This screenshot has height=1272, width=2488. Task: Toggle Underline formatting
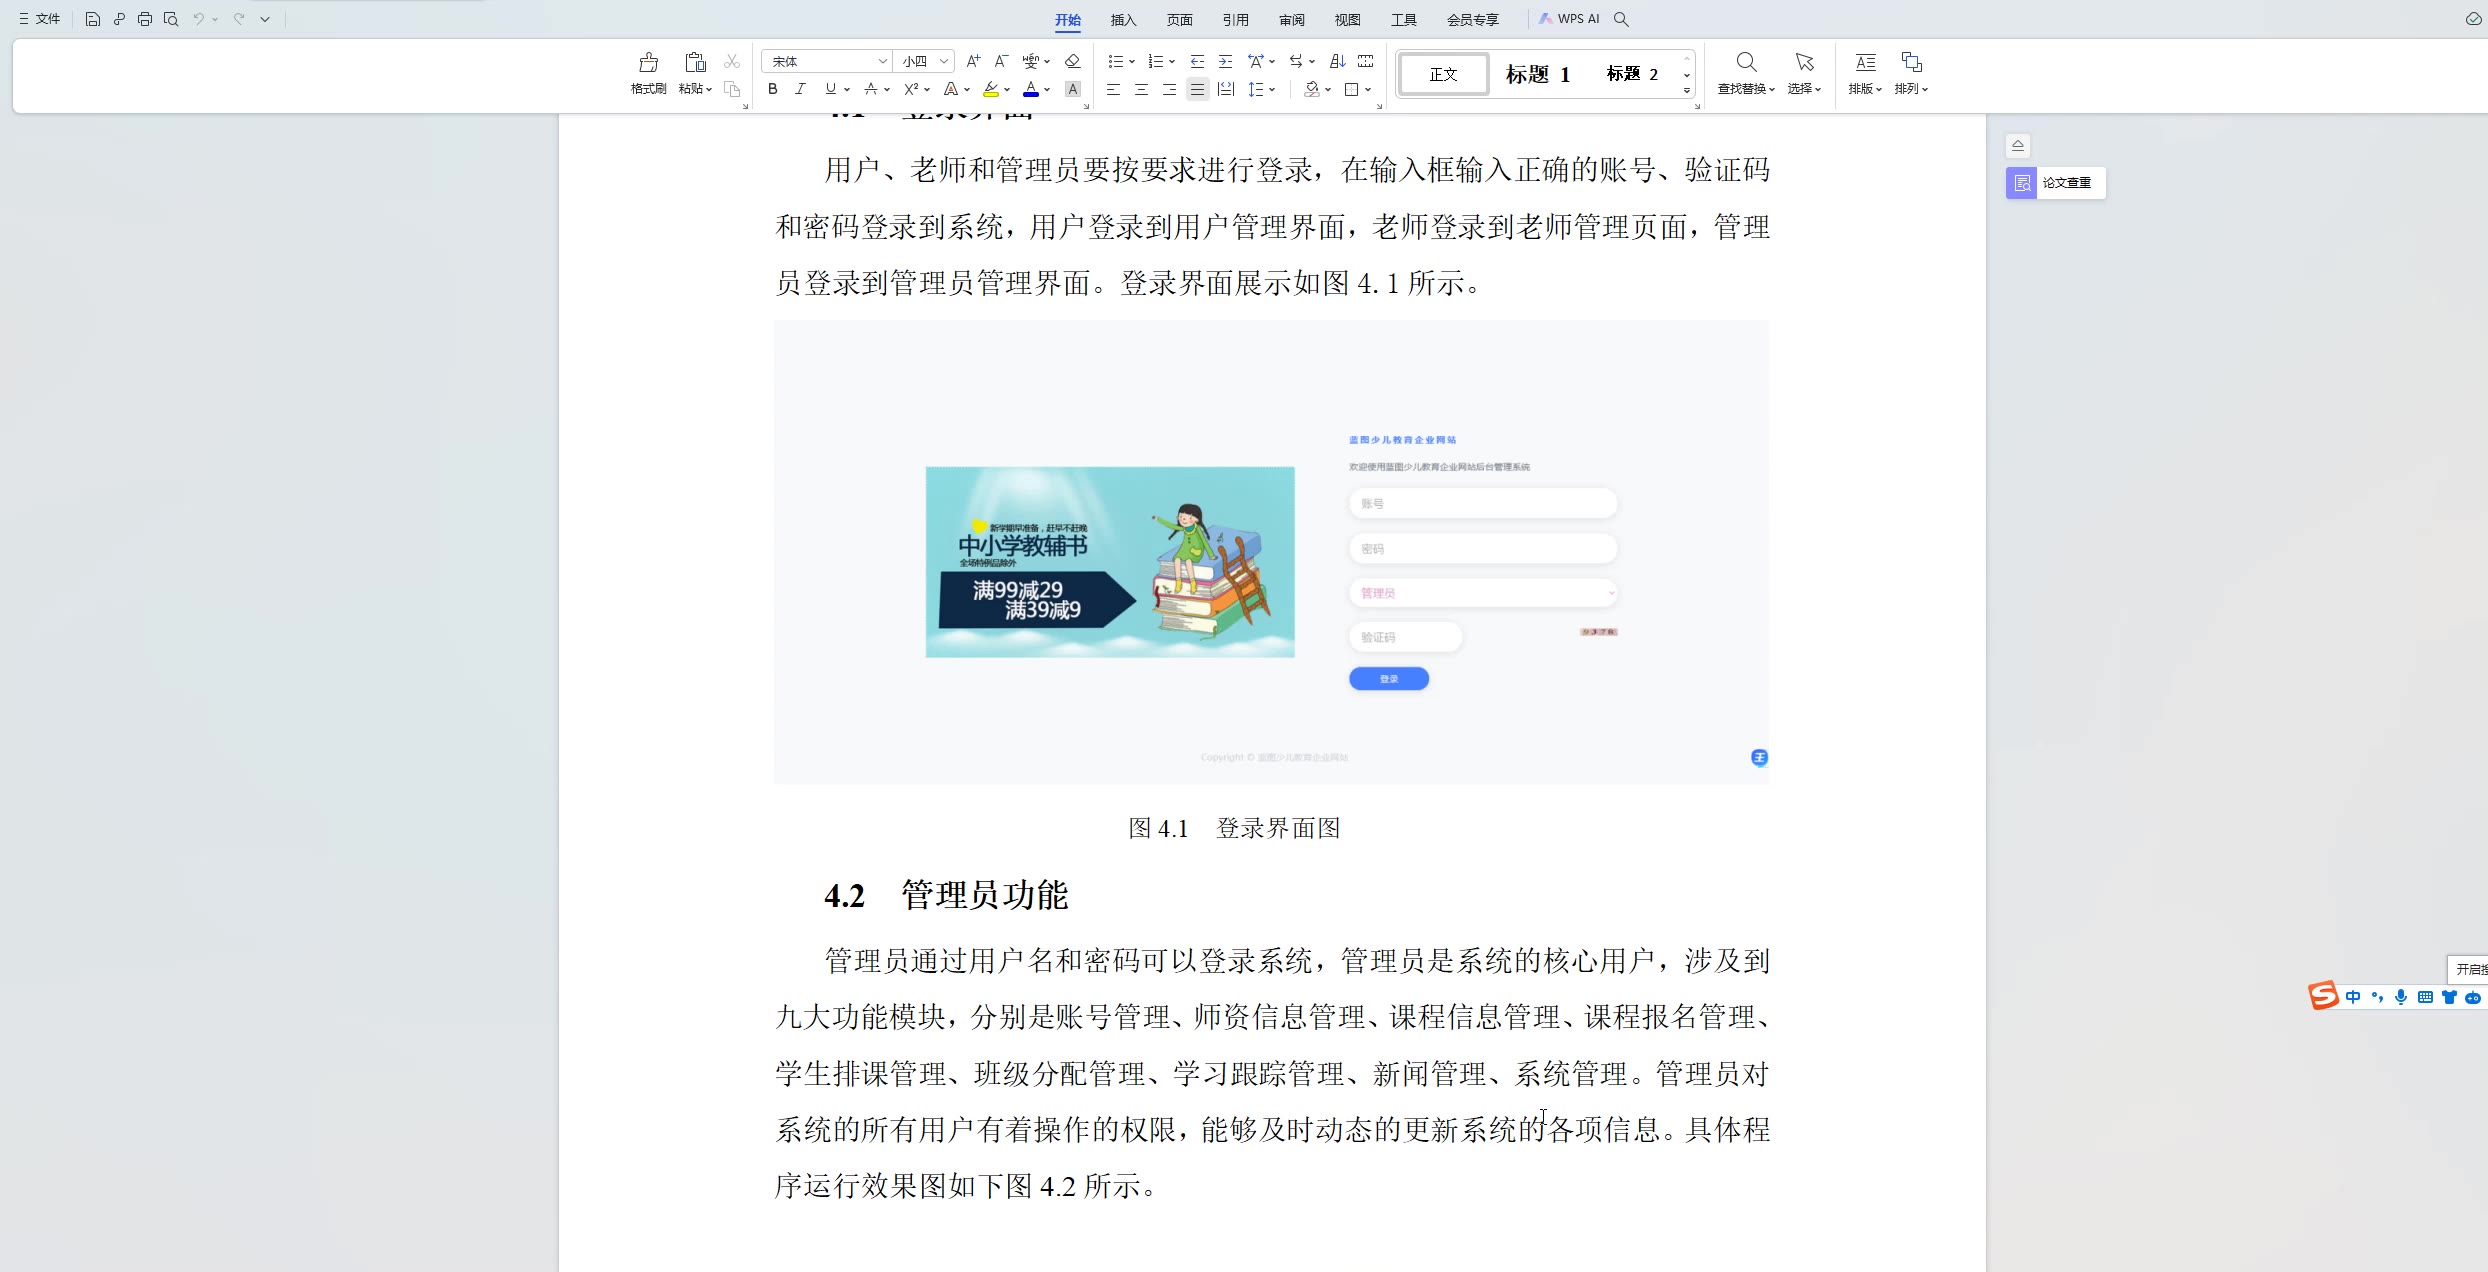pos(830,89)
